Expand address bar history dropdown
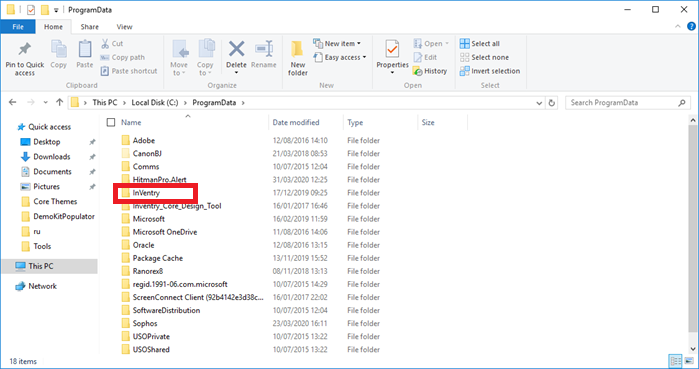Image resolution: width=699 pixels, height=369 pixels. [x=539, y=103]
